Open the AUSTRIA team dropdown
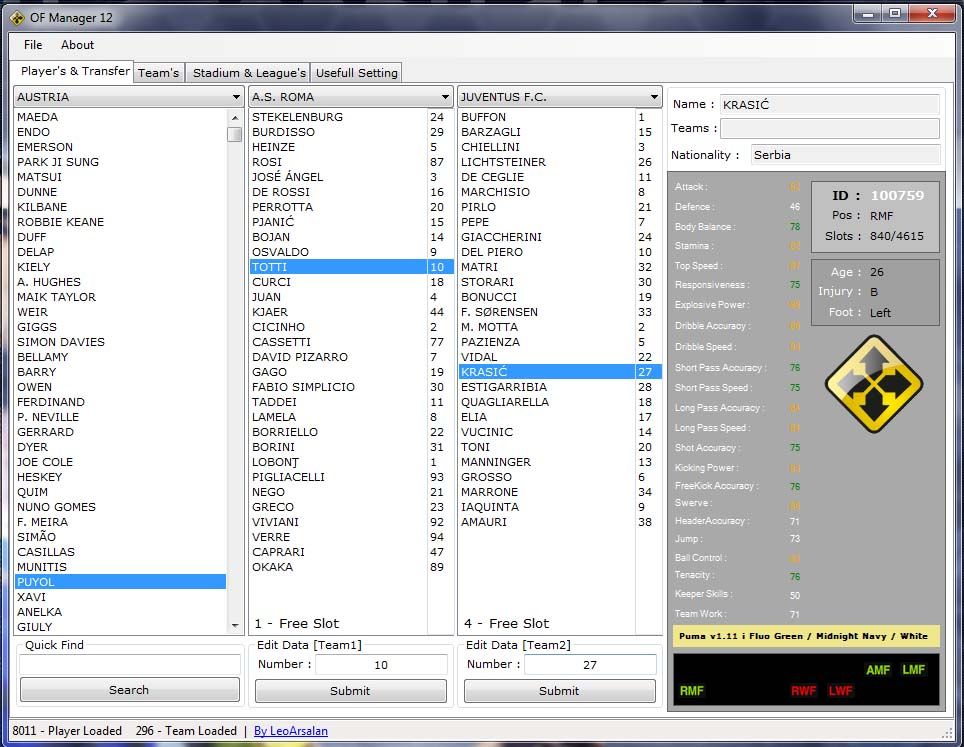Viewport: 964px width, 747px height. pyautogui.click(x=236, y=97)
